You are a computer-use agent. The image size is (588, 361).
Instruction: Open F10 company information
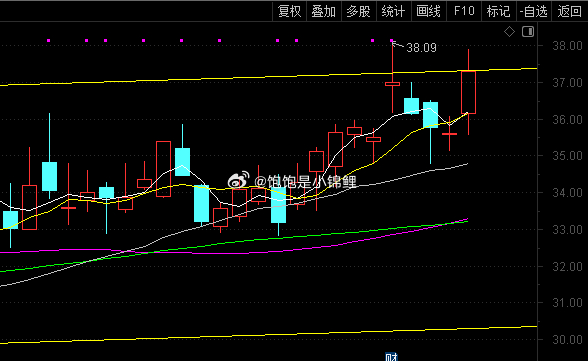tap(464, 11)
